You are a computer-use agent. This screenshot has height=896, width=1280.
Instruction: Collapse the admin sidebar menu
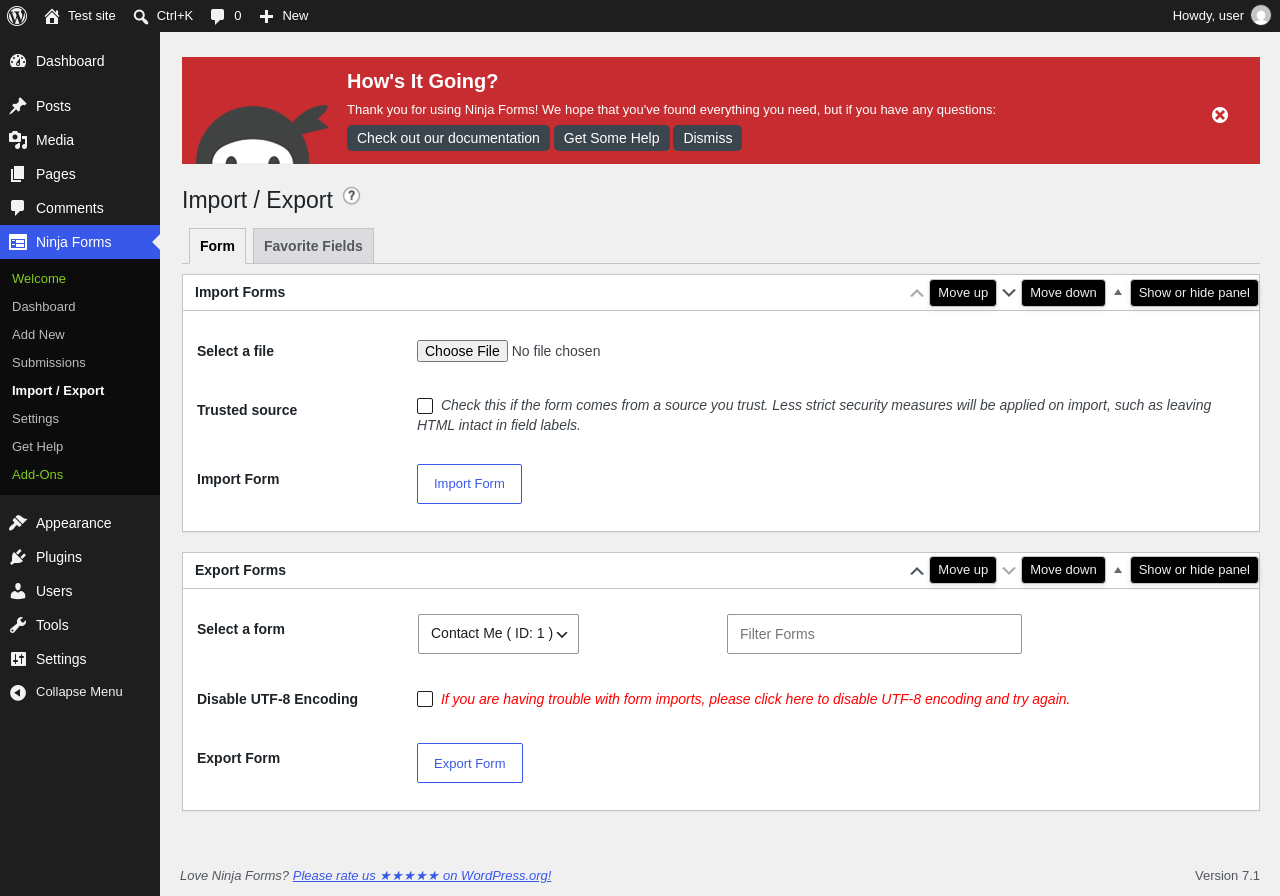80,692
